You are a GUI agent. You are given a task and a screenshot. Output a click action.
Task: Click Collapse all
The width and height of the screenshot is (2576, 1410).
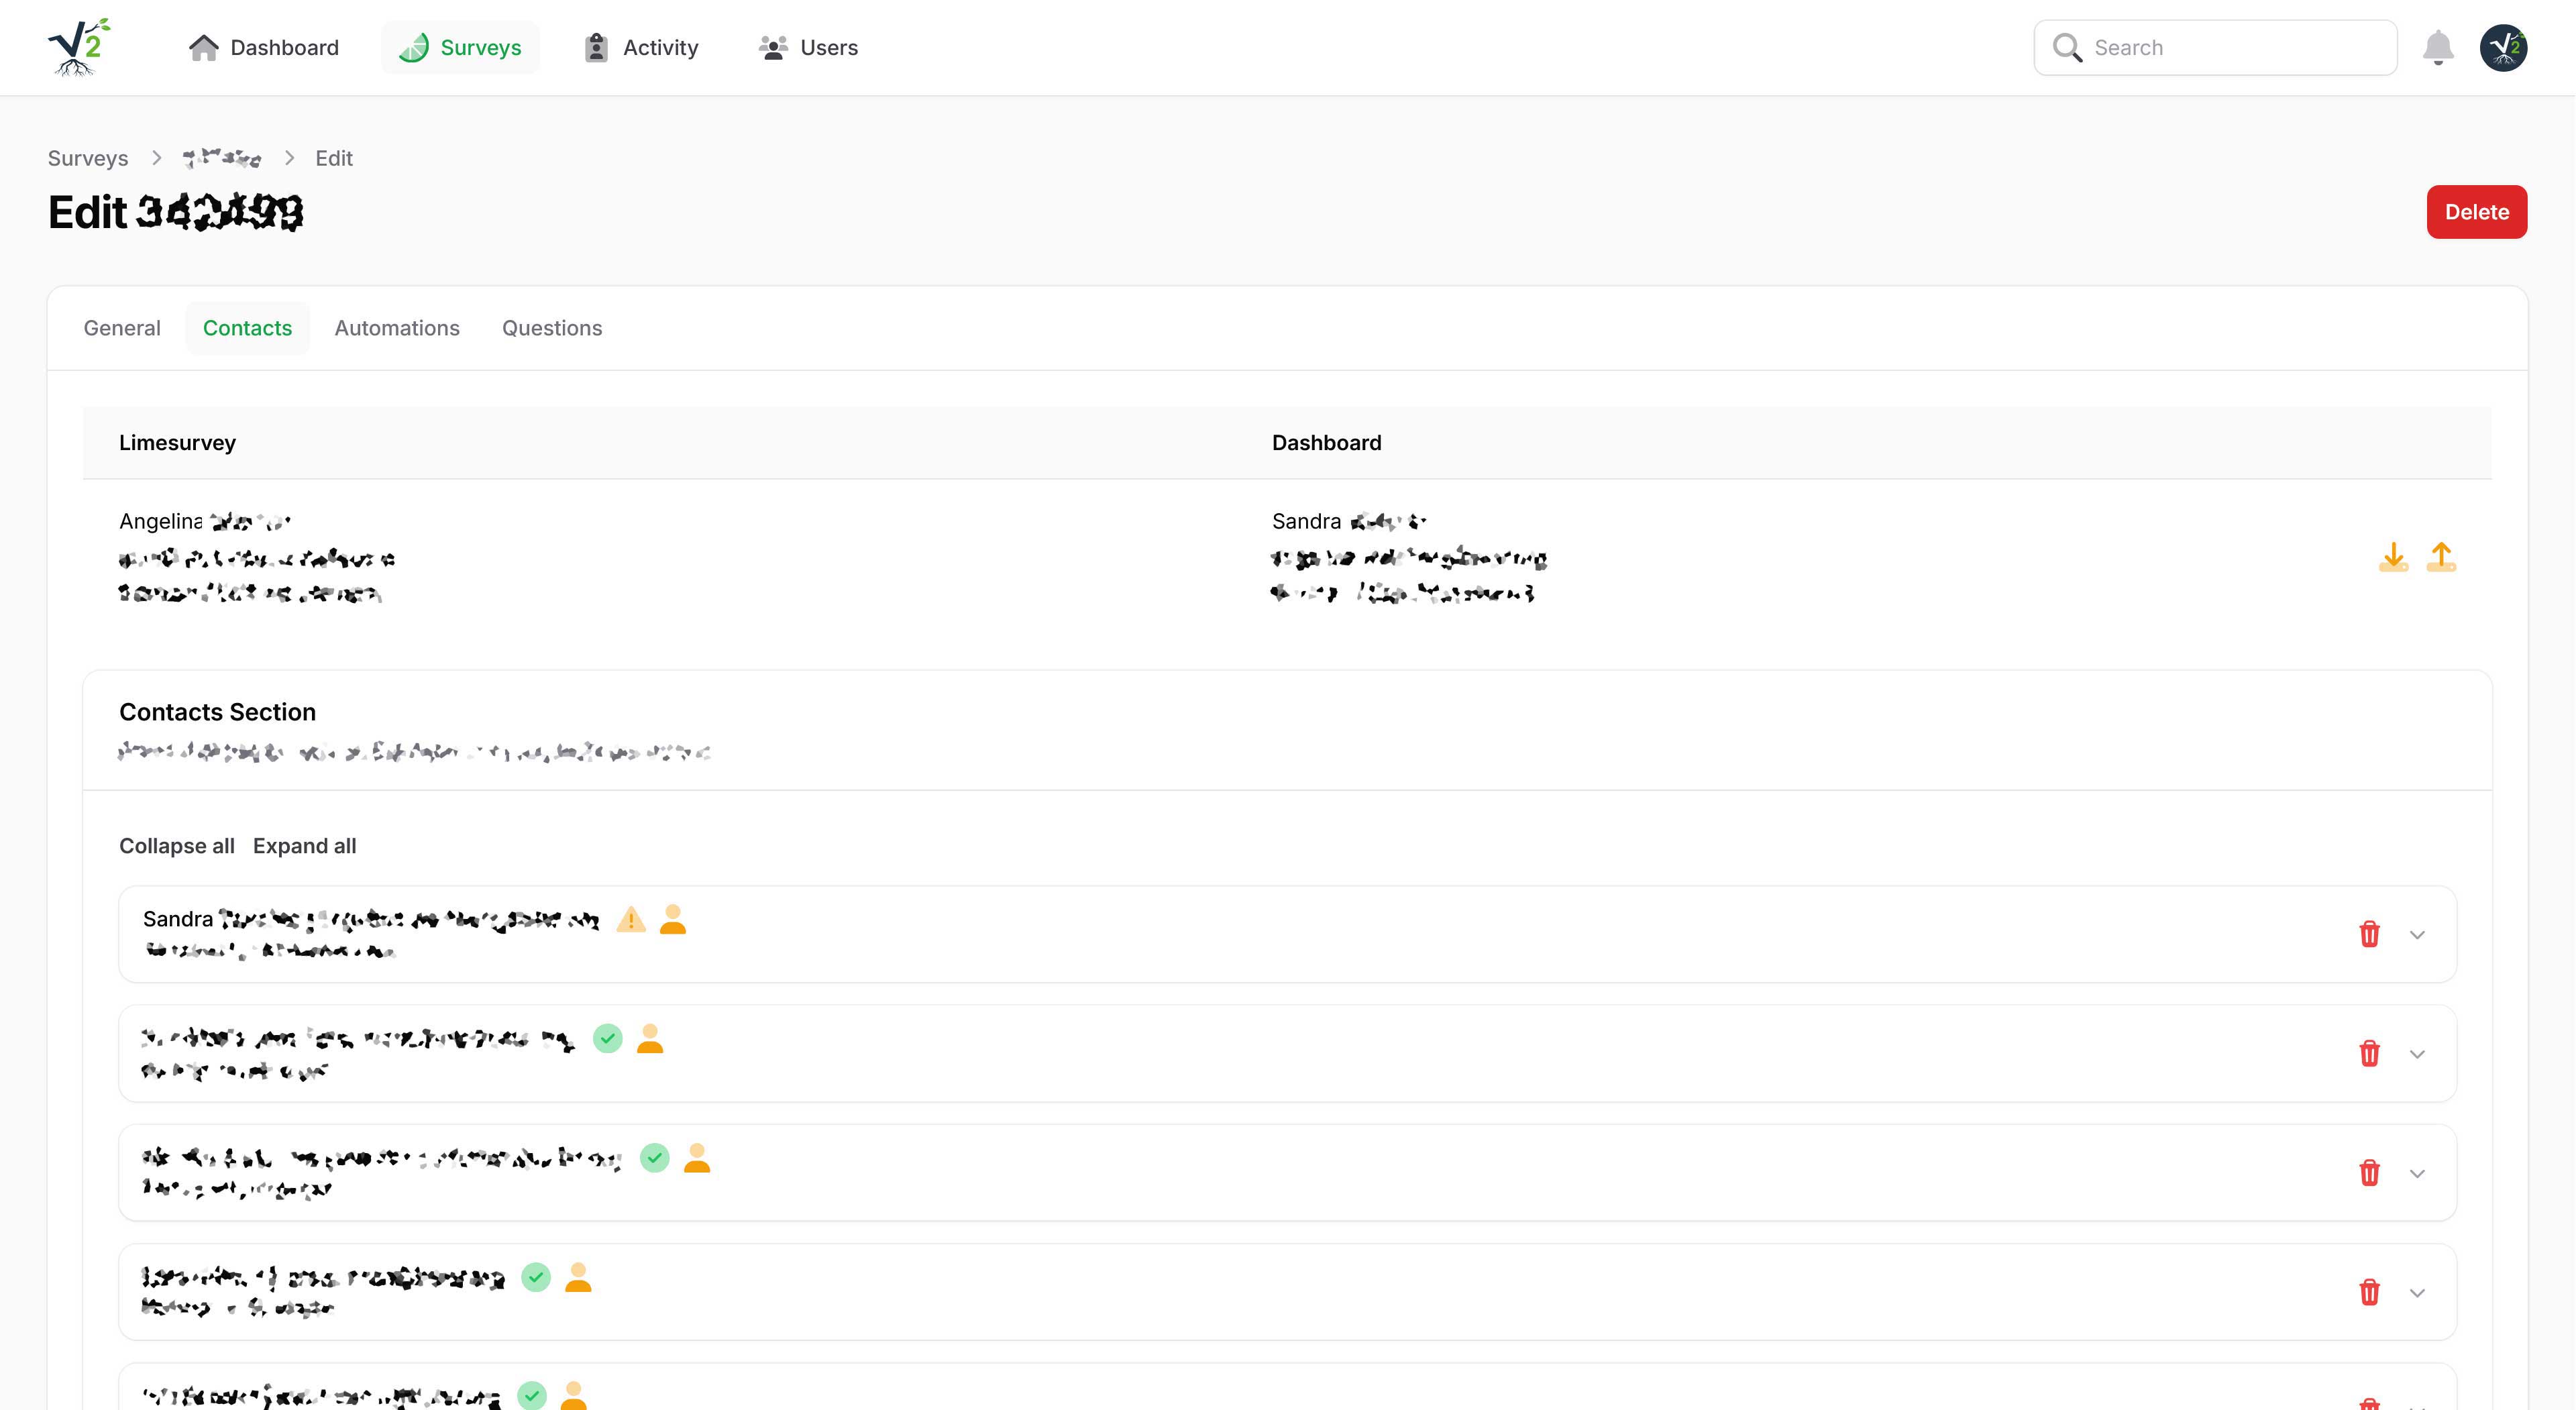pyautogui.click(x=177, y=846)
